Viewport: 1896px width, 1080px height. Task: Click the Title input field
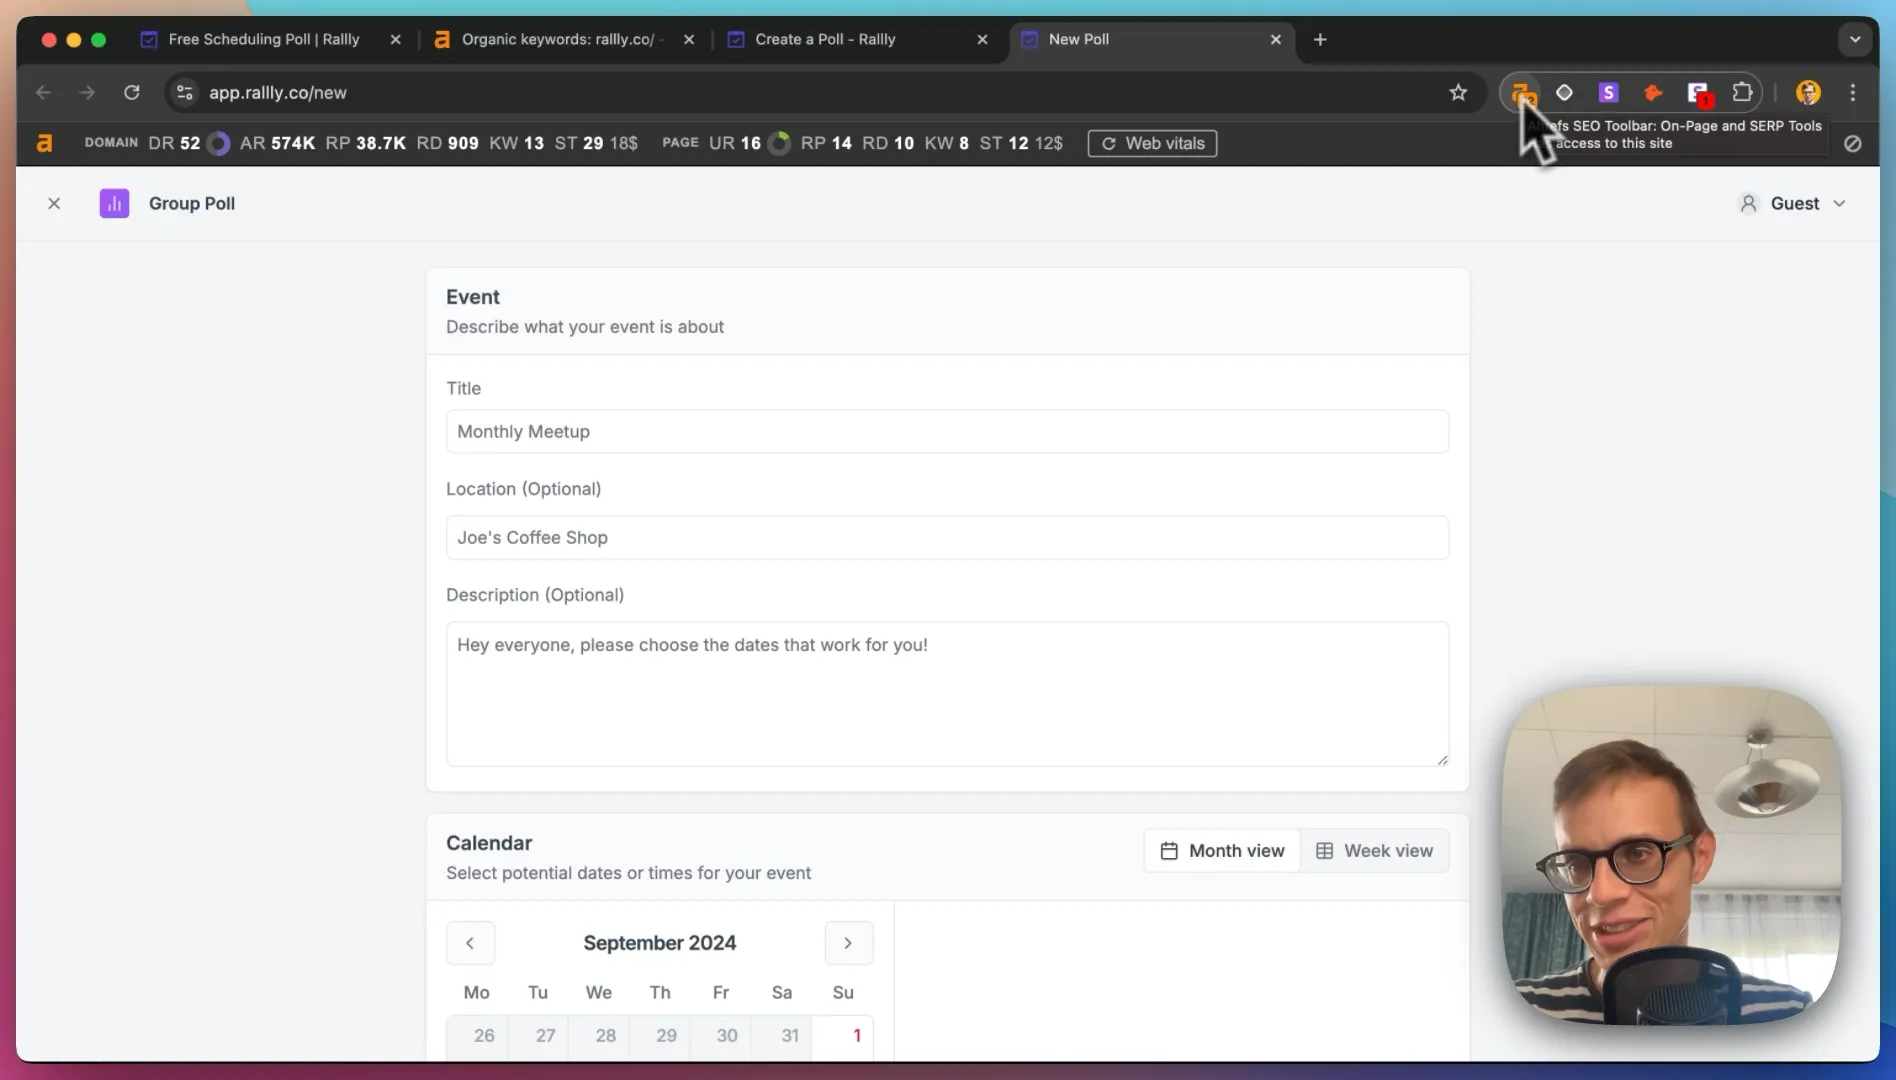pos(947,431)
